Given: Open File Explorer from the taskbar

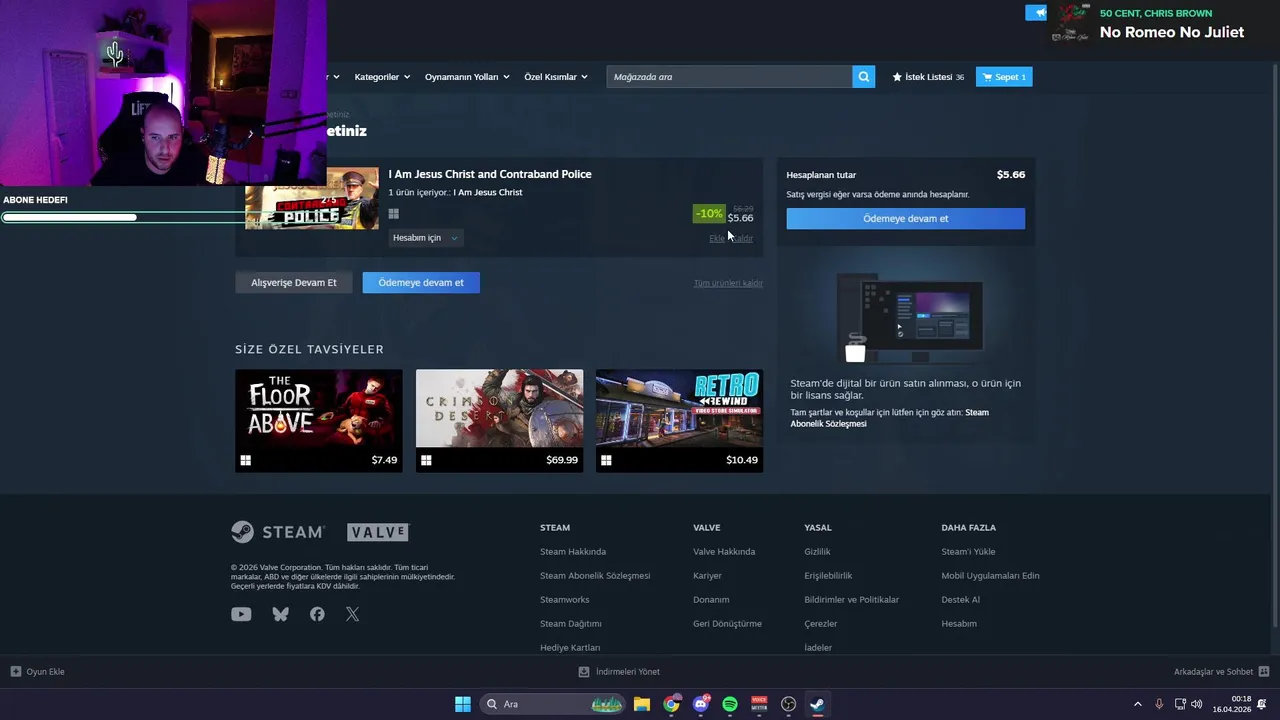Looking at the screenshot, I should (642, 704).
